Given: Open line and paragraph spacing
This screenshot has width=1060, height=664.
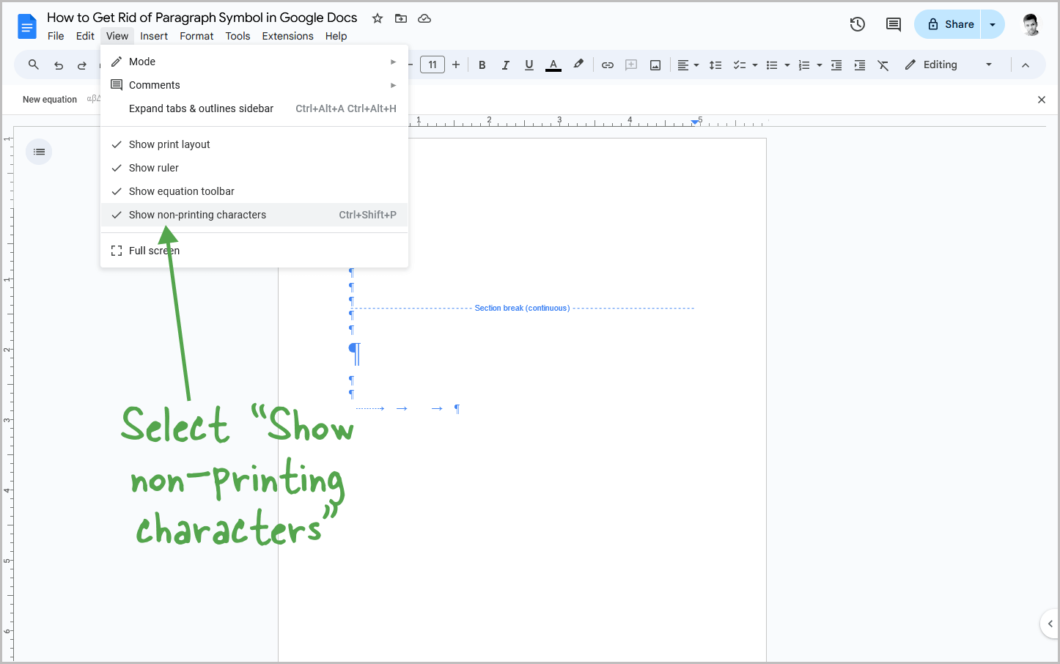Looking at the screenshot, I should [715, 65].
